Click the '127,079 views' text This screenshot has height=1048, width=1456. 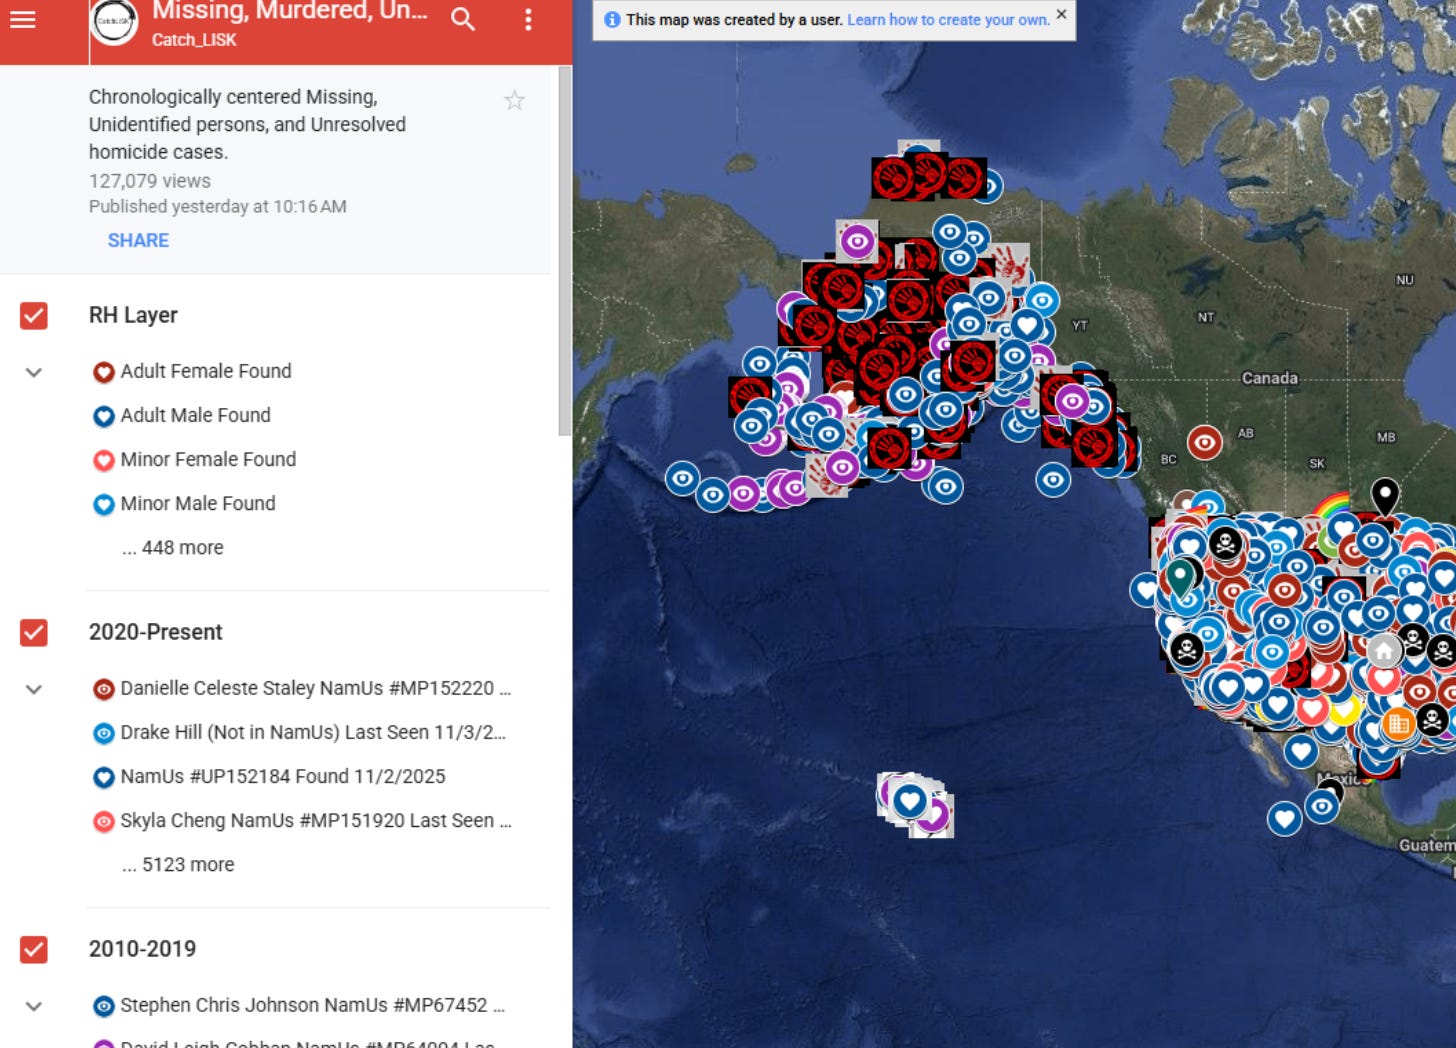tap(150, 181)
